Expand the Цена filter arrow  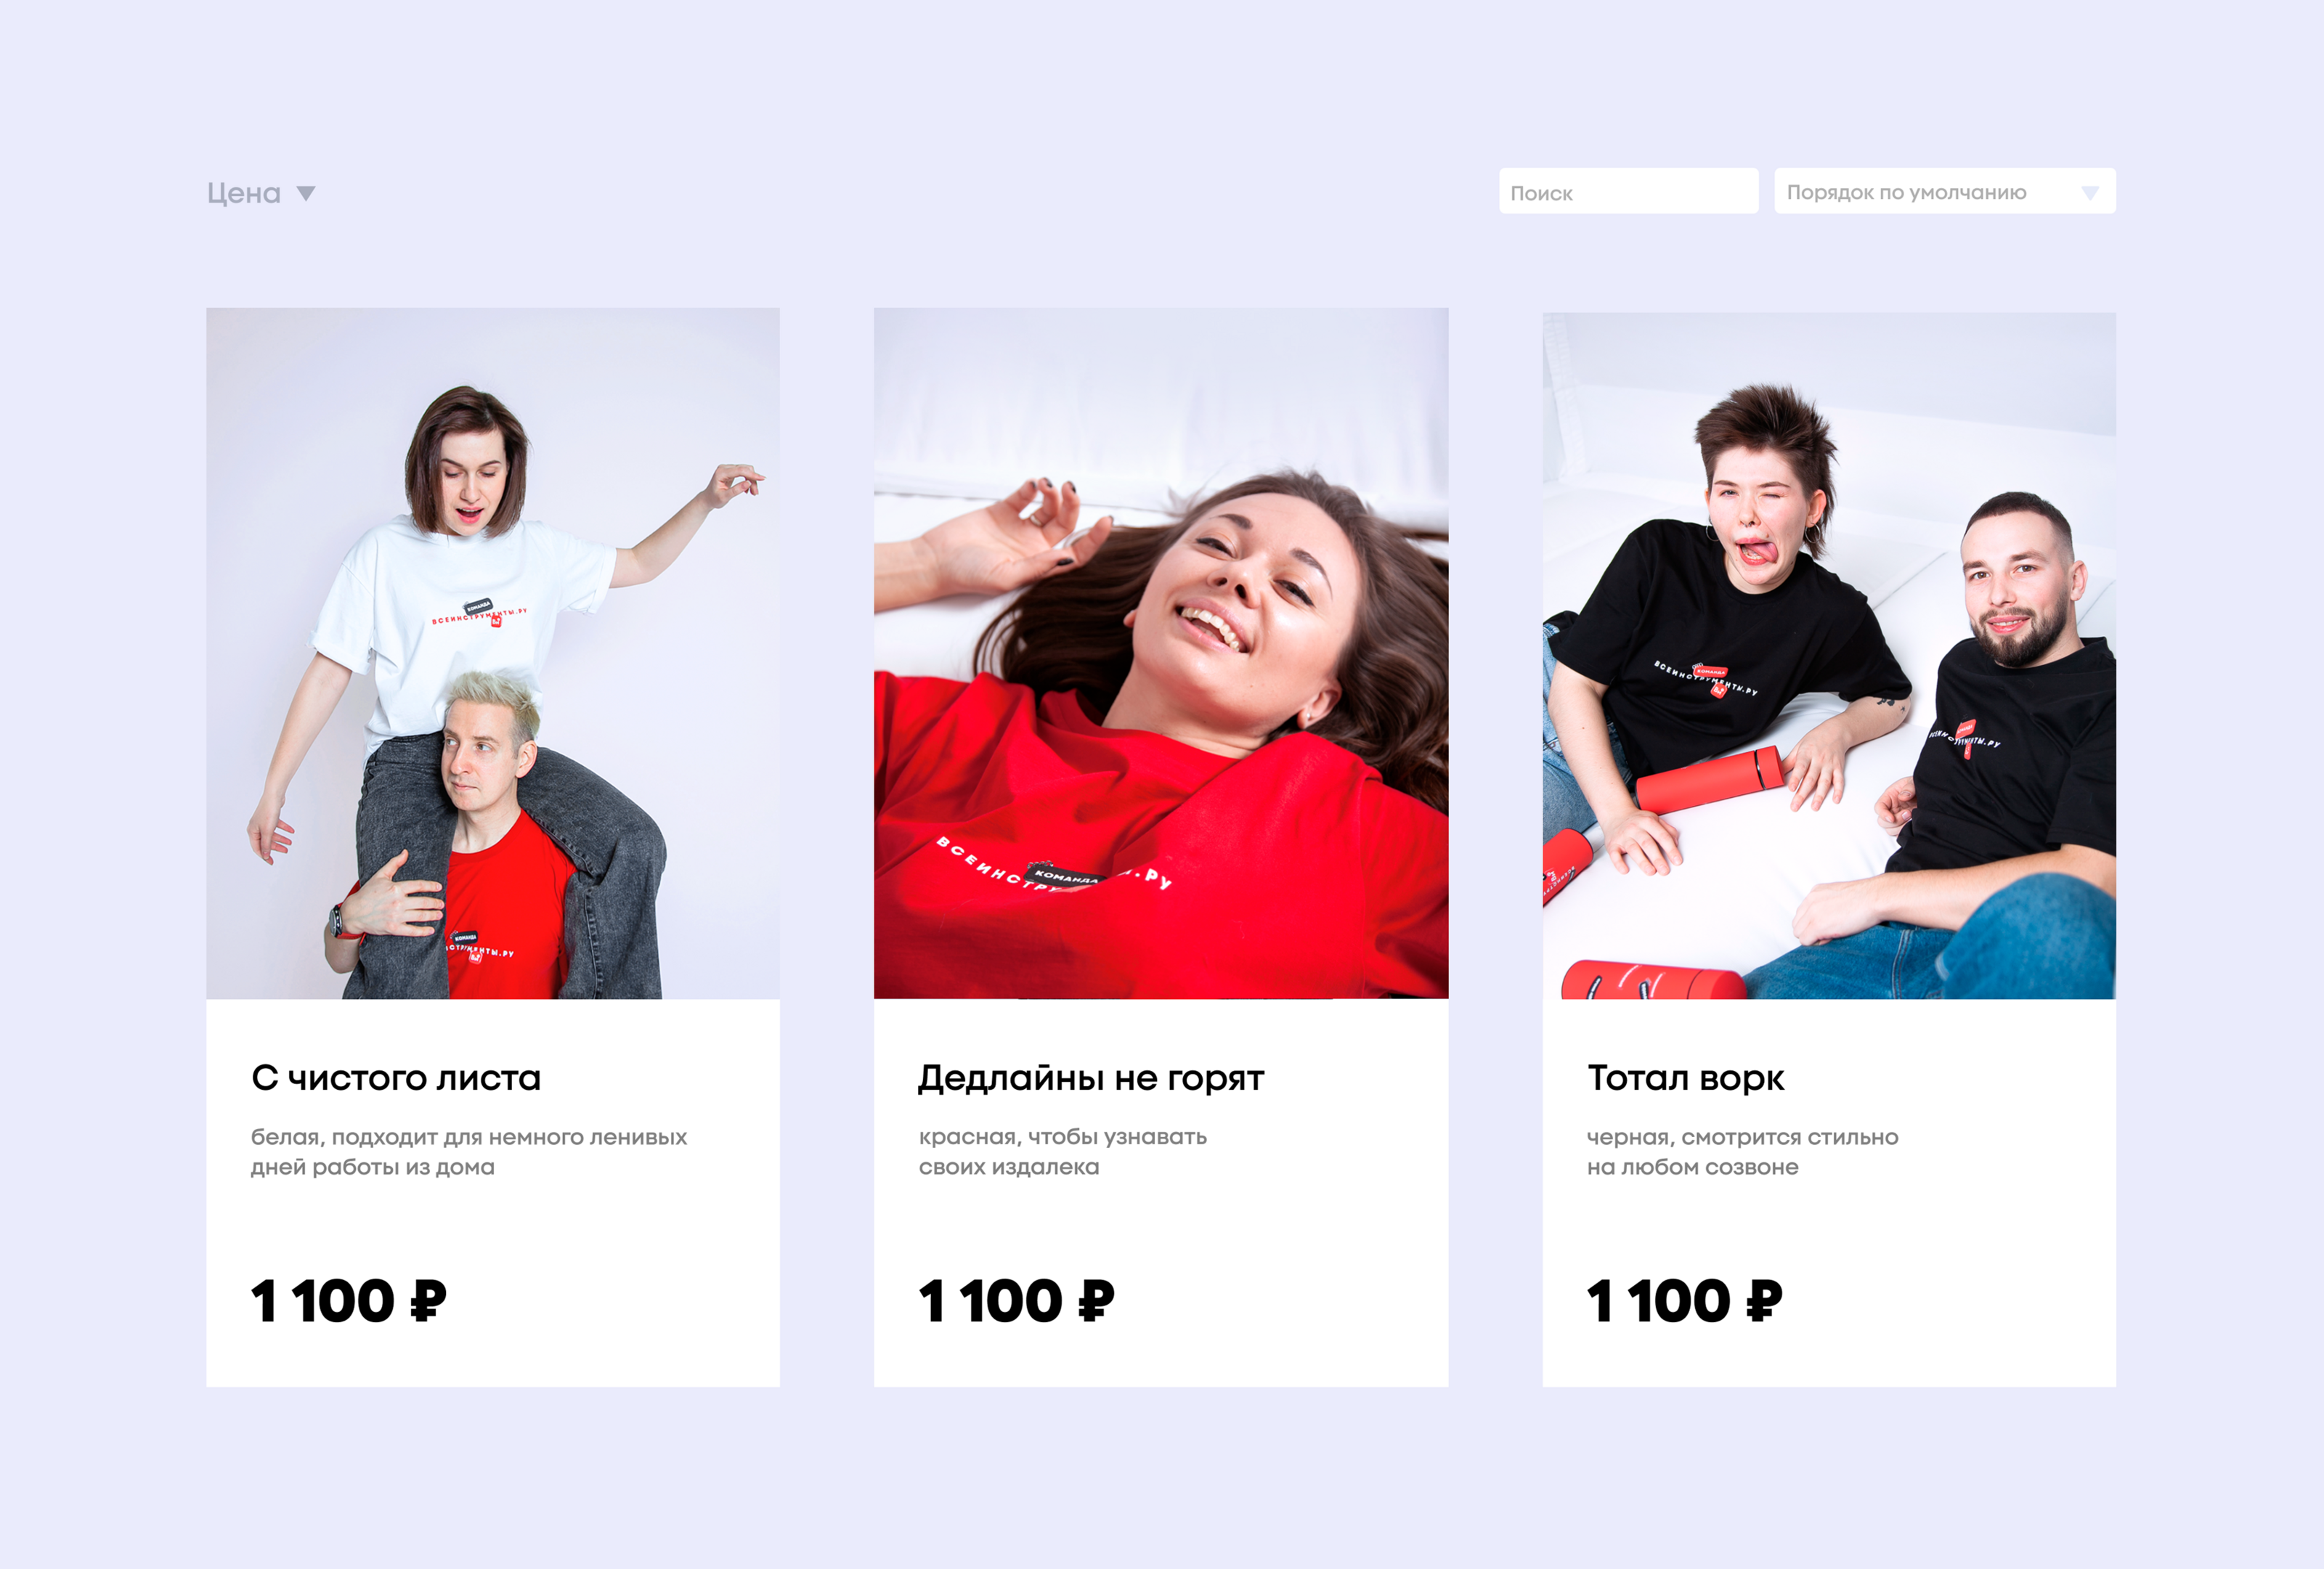[306, 194]
